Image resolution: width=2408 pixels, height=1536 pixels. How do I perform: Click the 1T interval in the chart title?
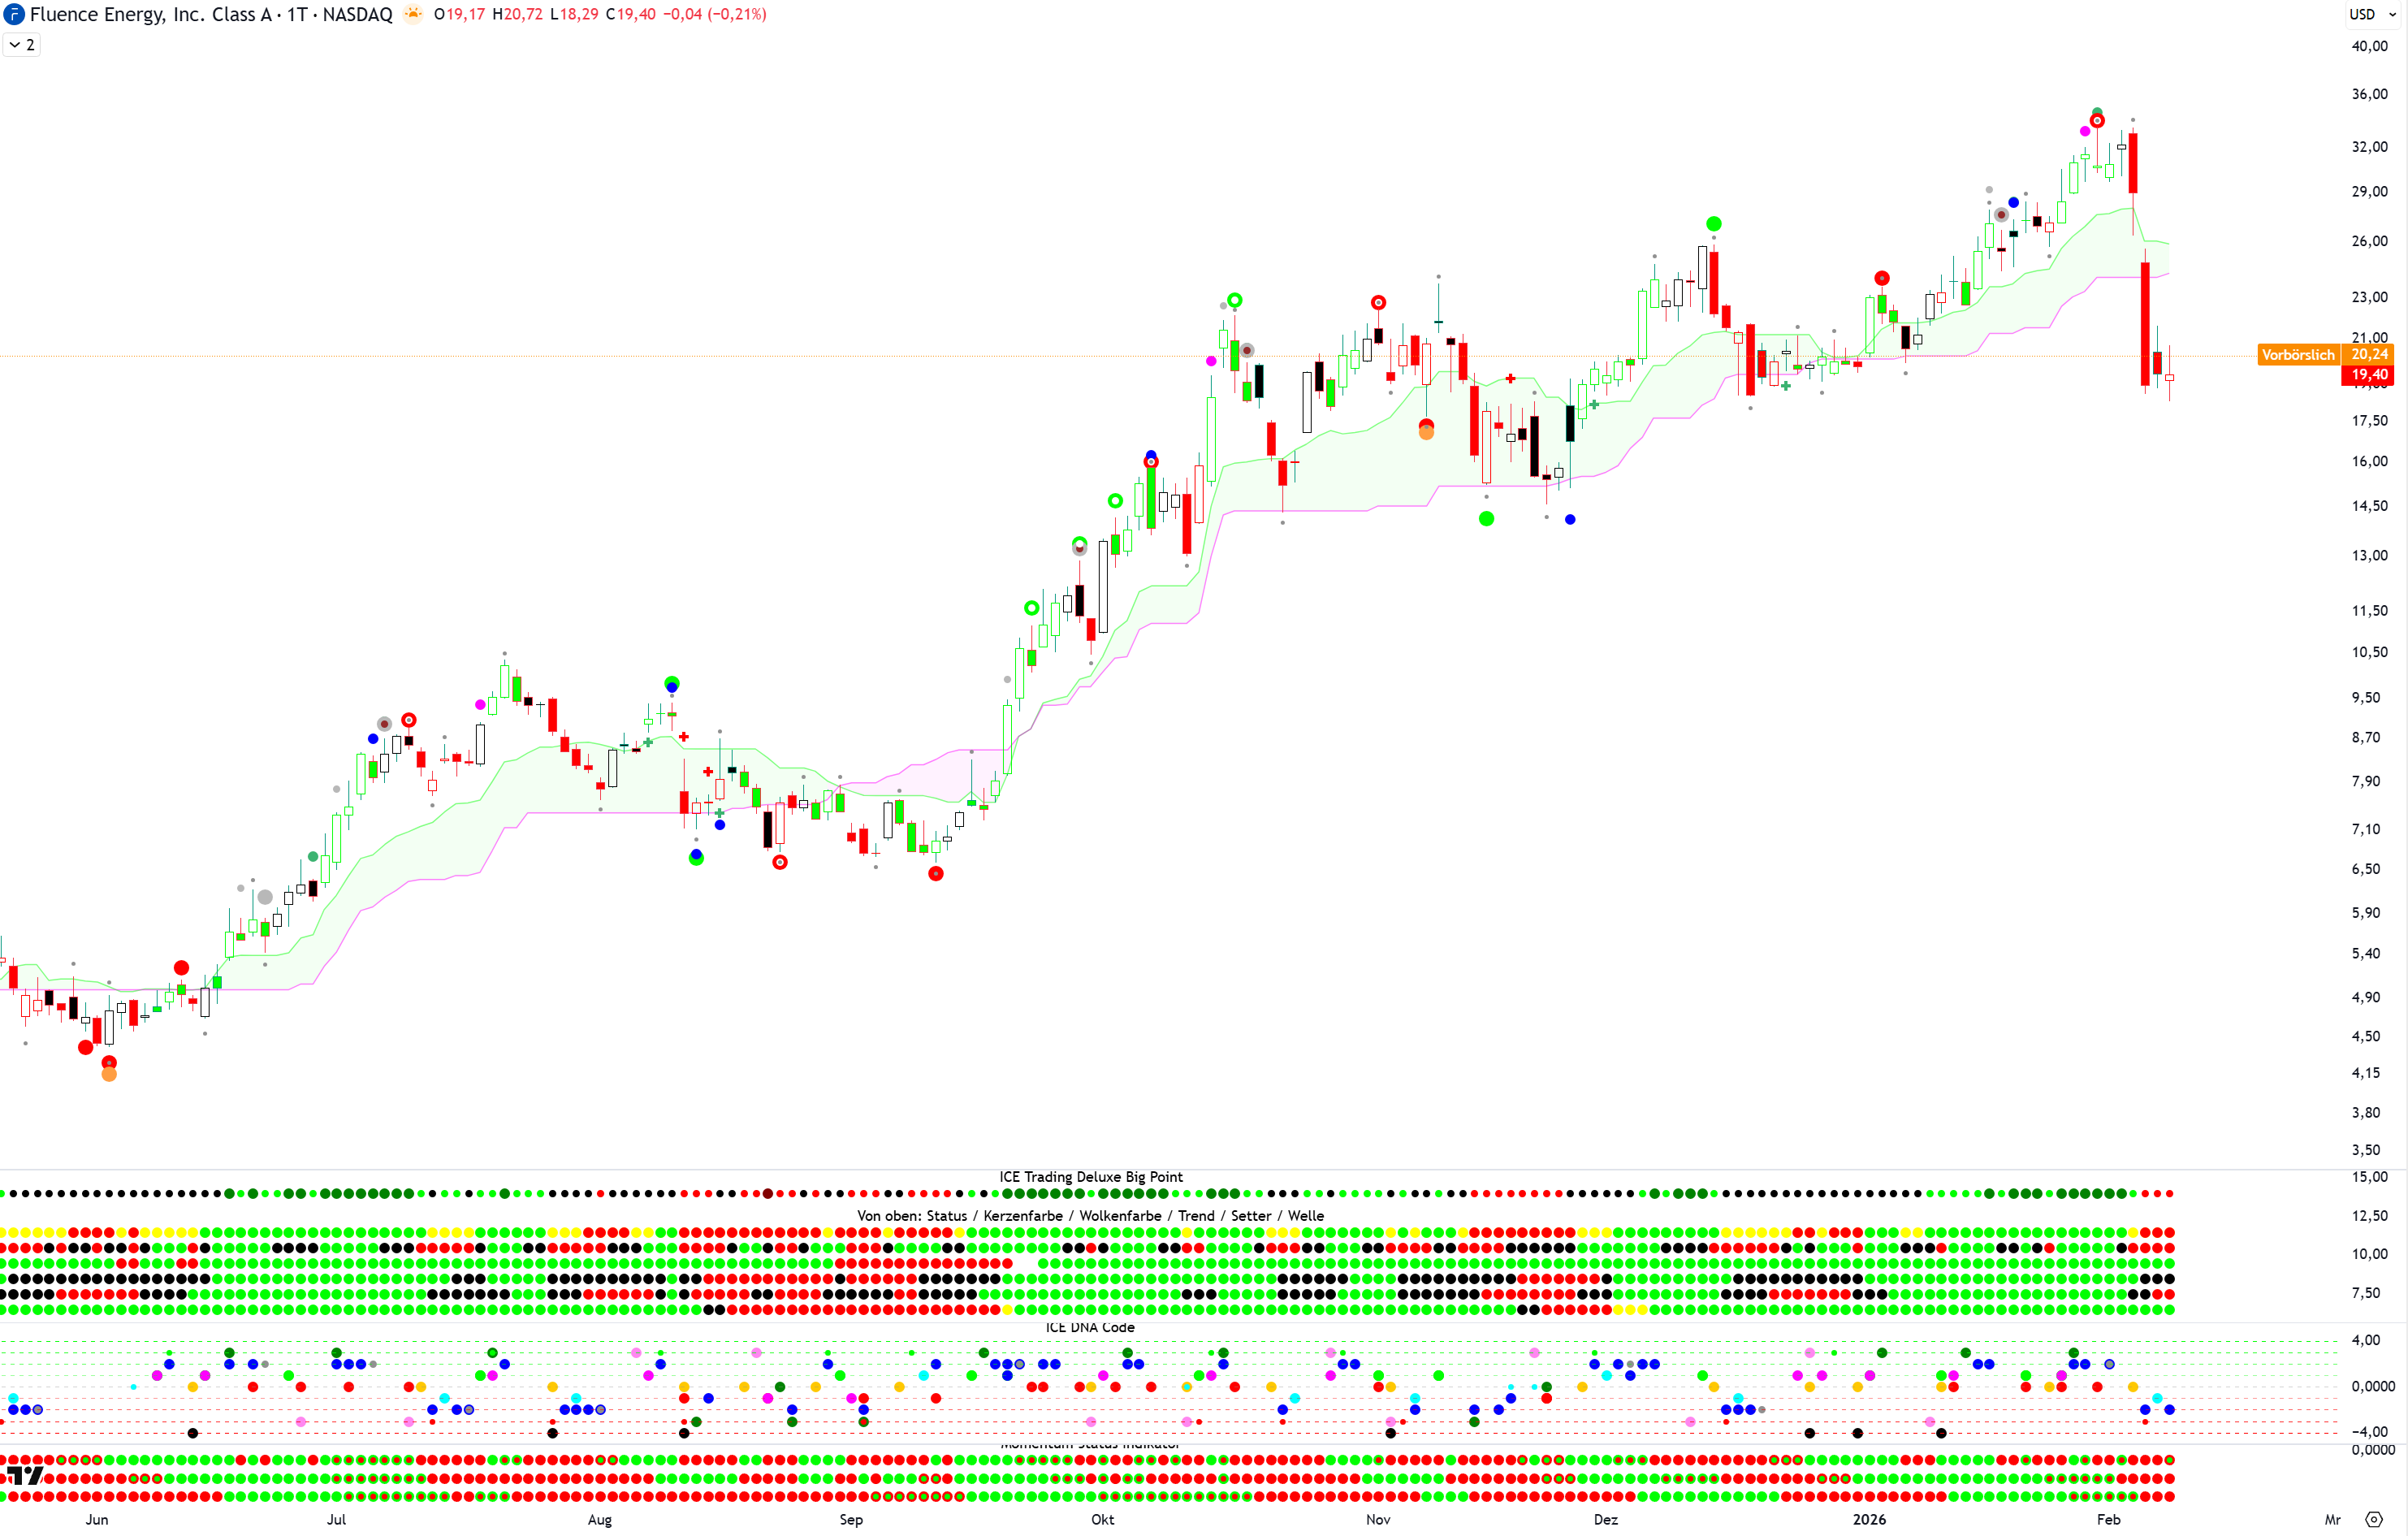click(297, 15)
